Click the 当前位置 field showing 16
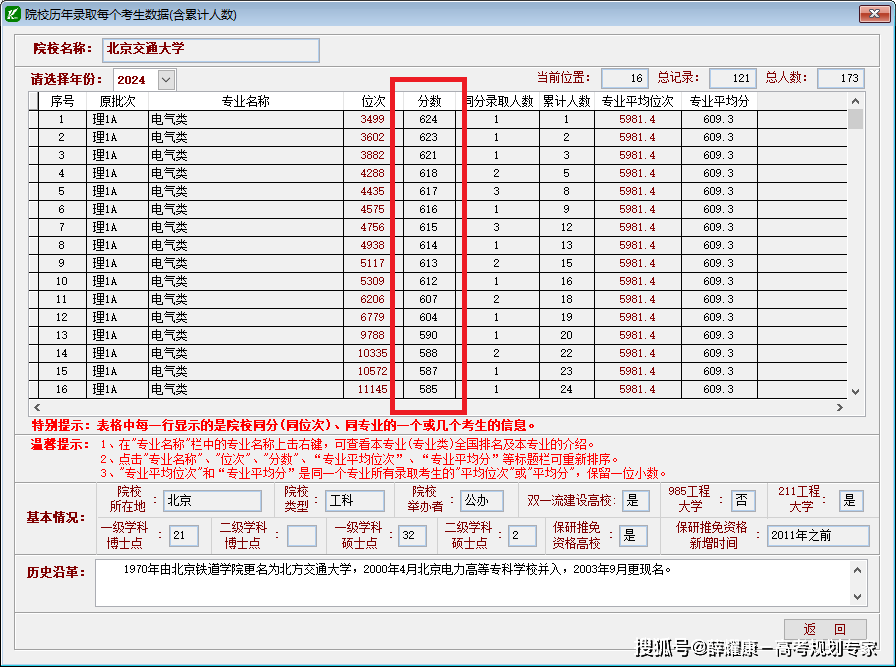Image resolution: width=896 pixels, height=667 pixels. click(624, 78)
